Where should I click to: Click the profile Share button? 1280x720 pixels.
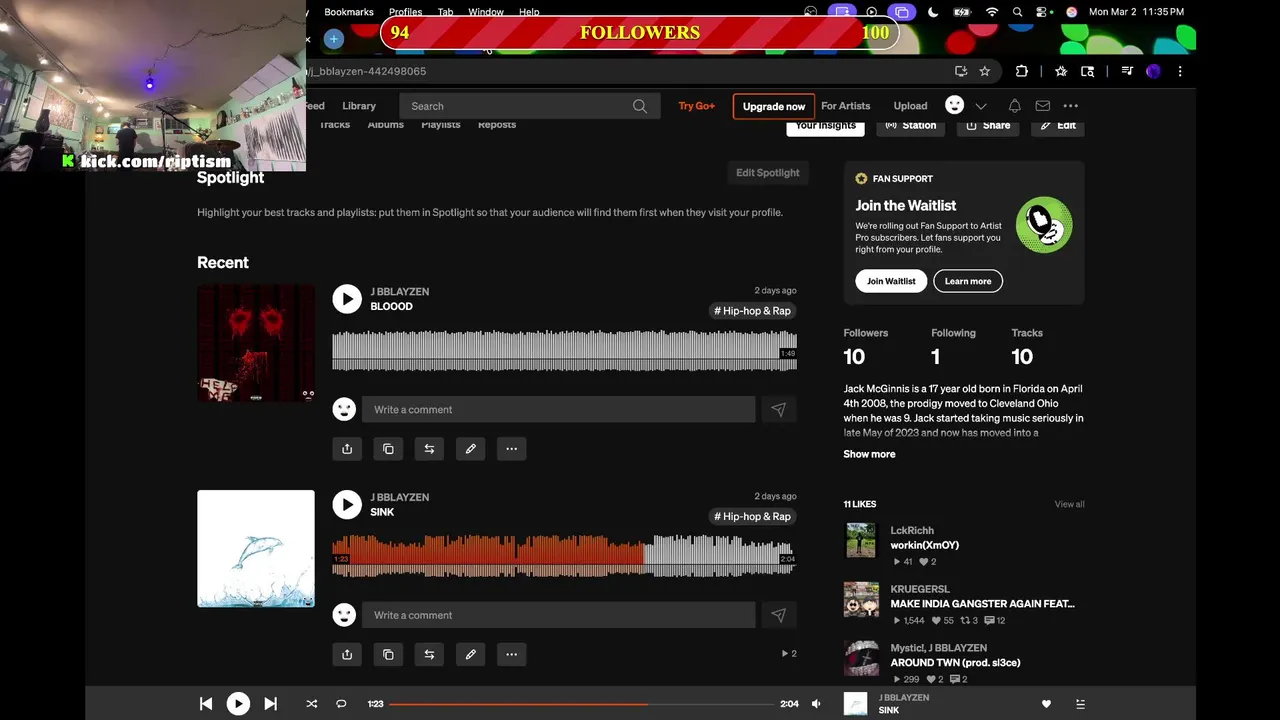click(988, 126)
